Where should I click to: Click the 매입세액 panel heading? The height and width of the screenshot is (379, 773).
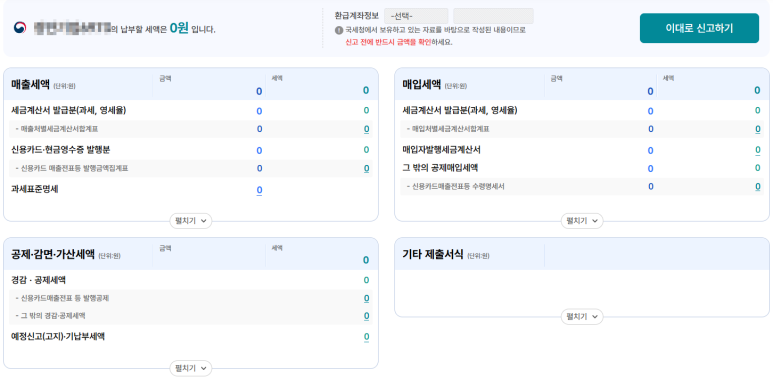pos(422,84)
